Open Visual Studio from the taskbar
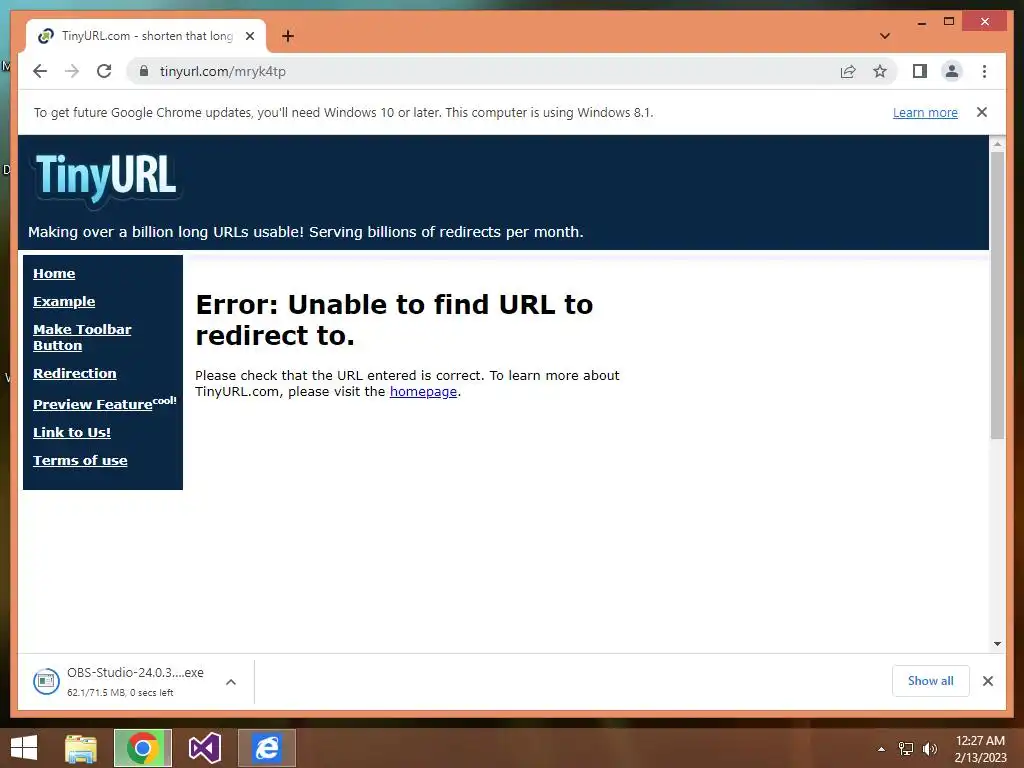Screen dimensions: 1024x768 (x=205, y=748)
